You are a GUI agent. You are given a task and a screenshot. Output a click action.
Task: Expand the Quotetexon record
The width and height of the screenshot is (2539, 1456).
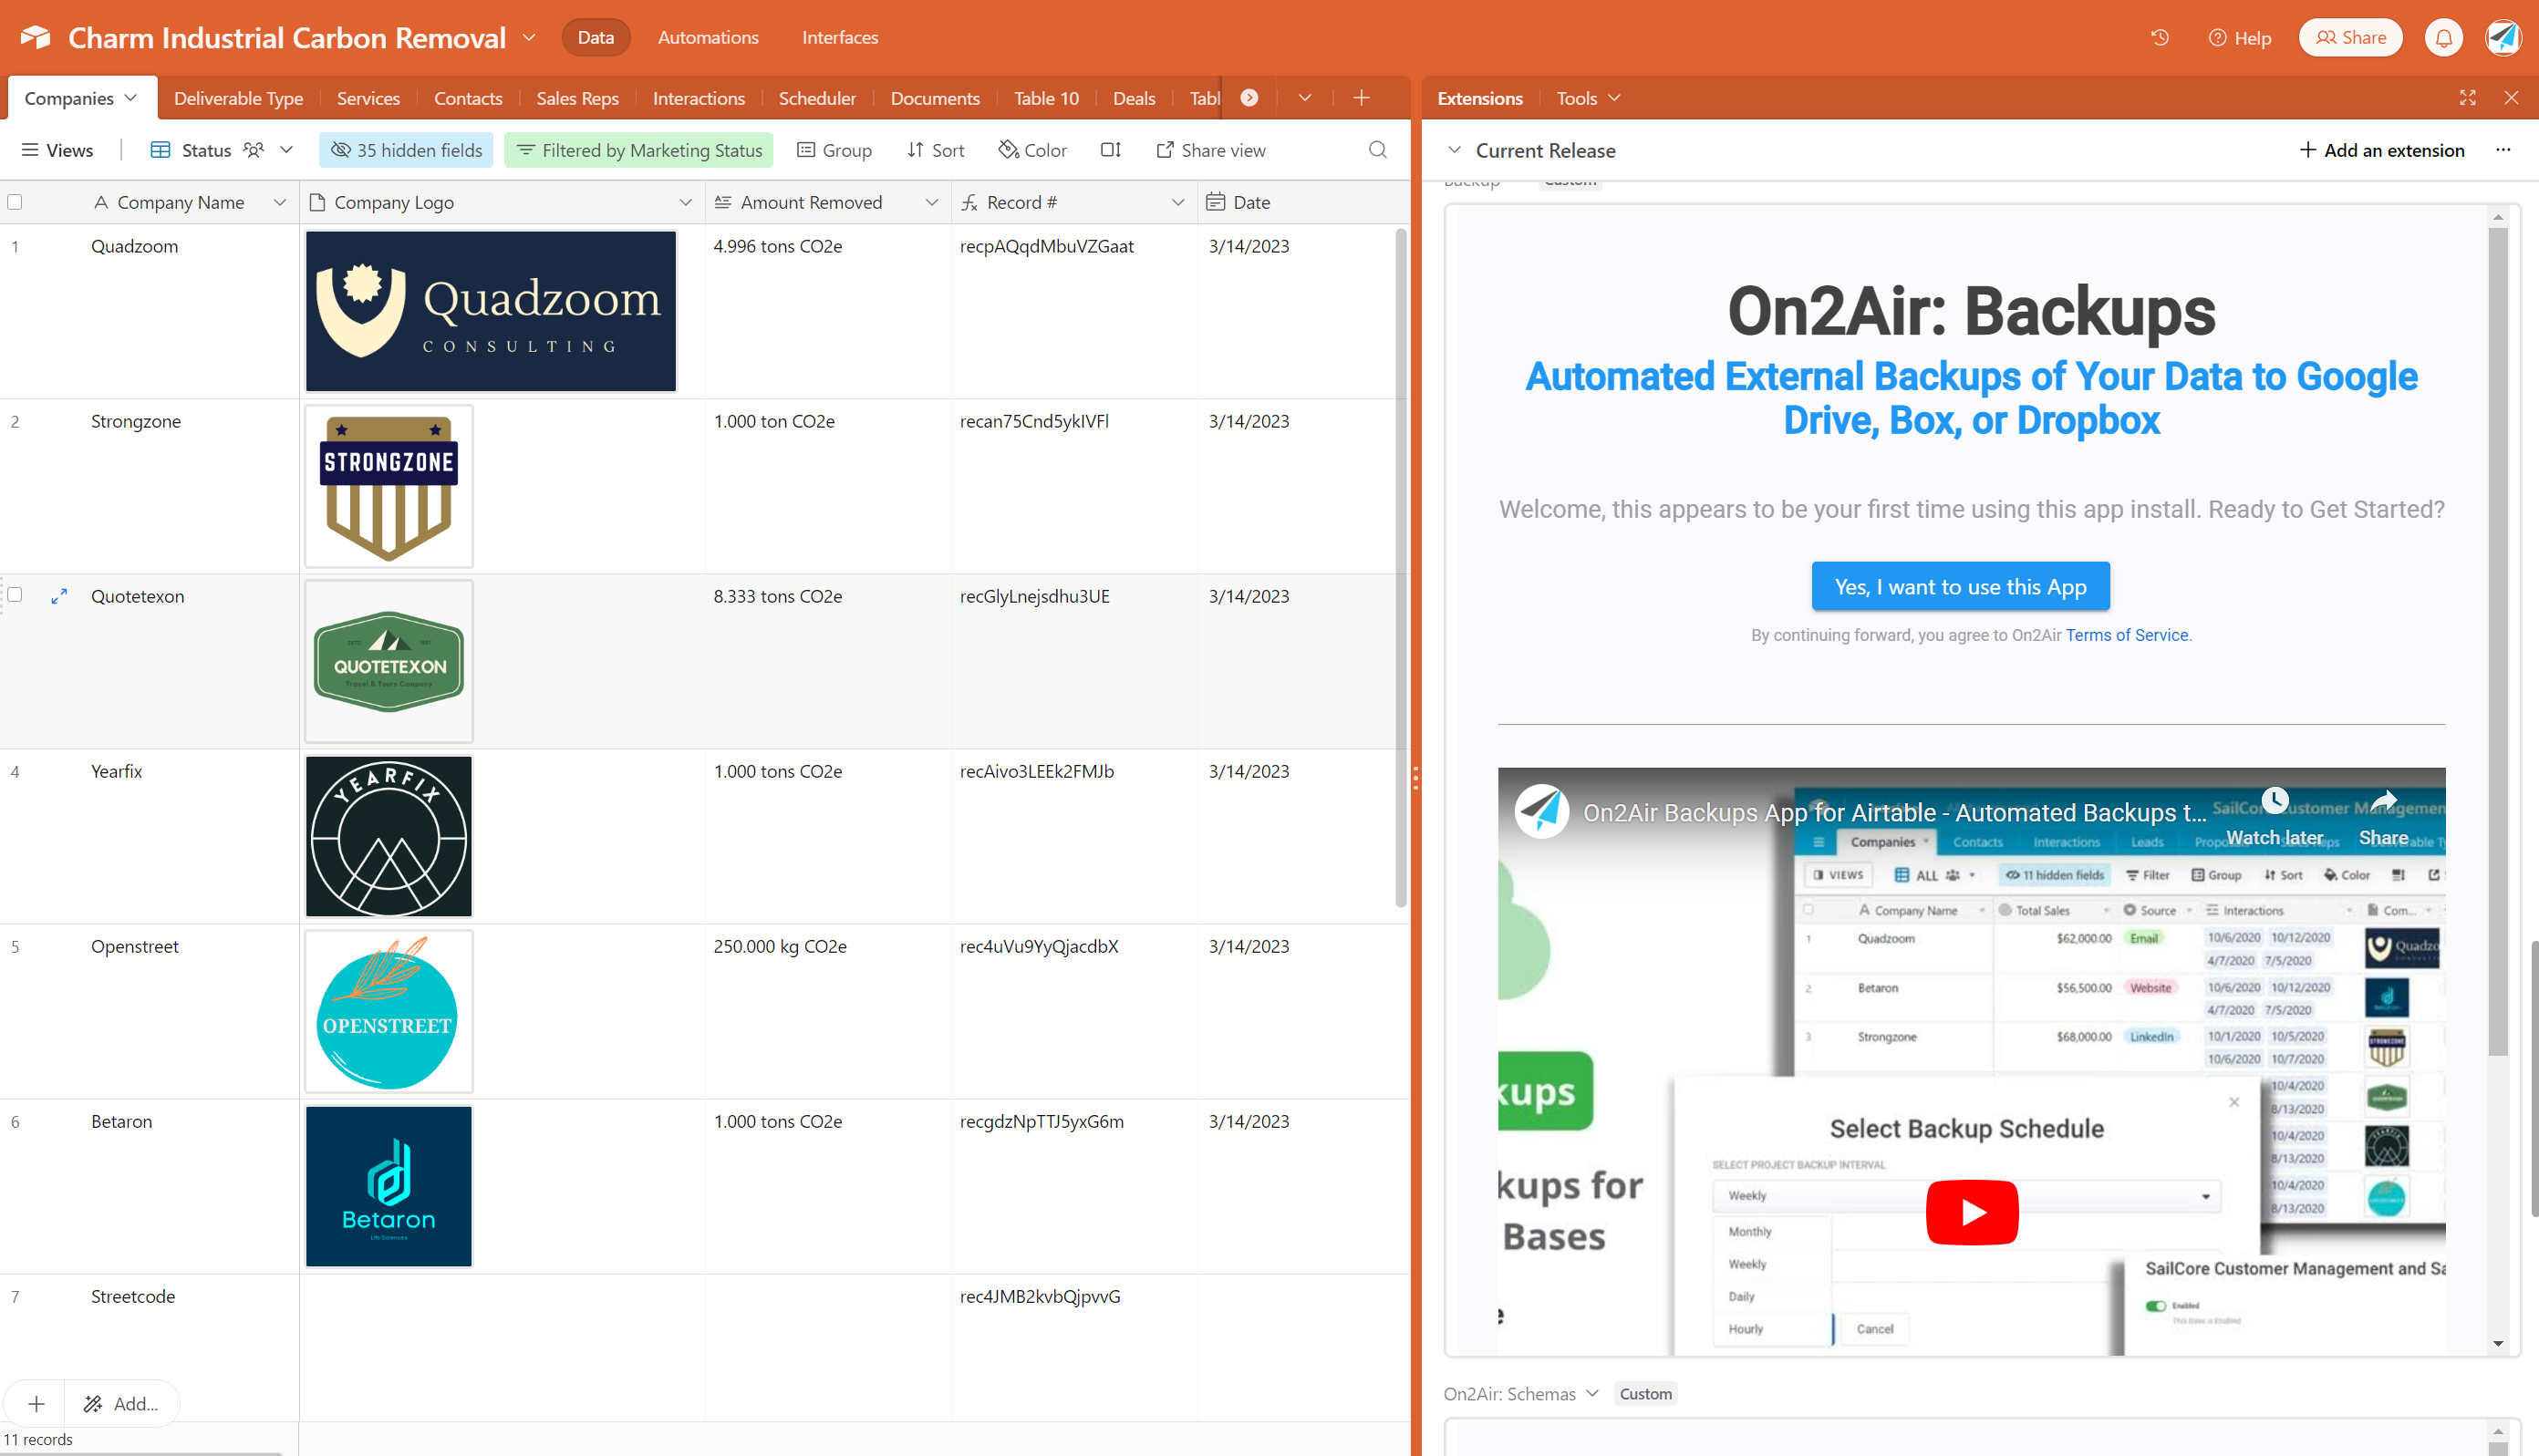[58, 595]
